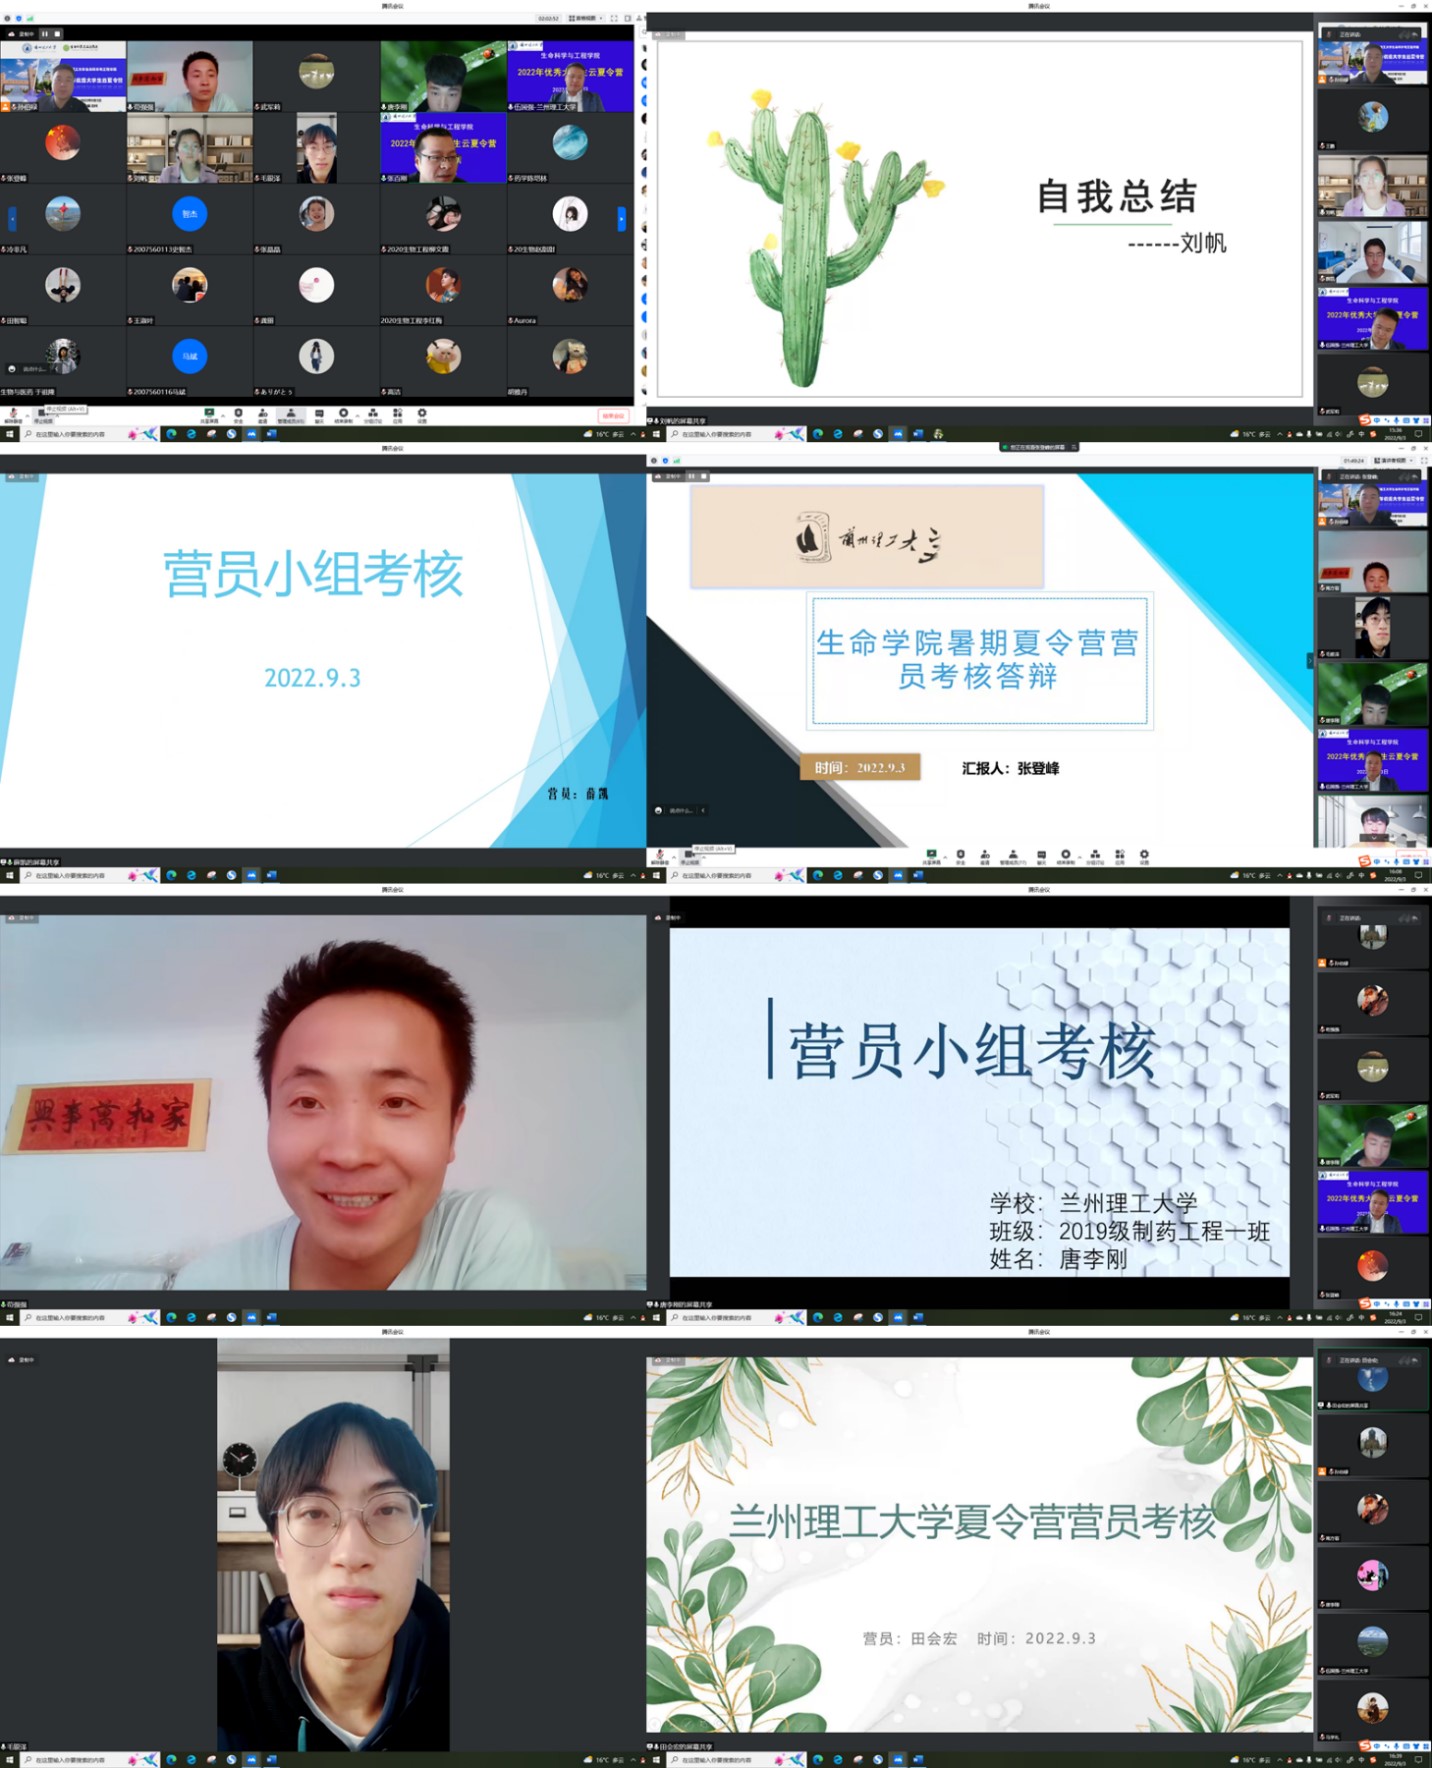This screenshot has height=1768, width=1432.
Task: Stop video using camera button in gallery view
Action: click(x=43, y=413)
